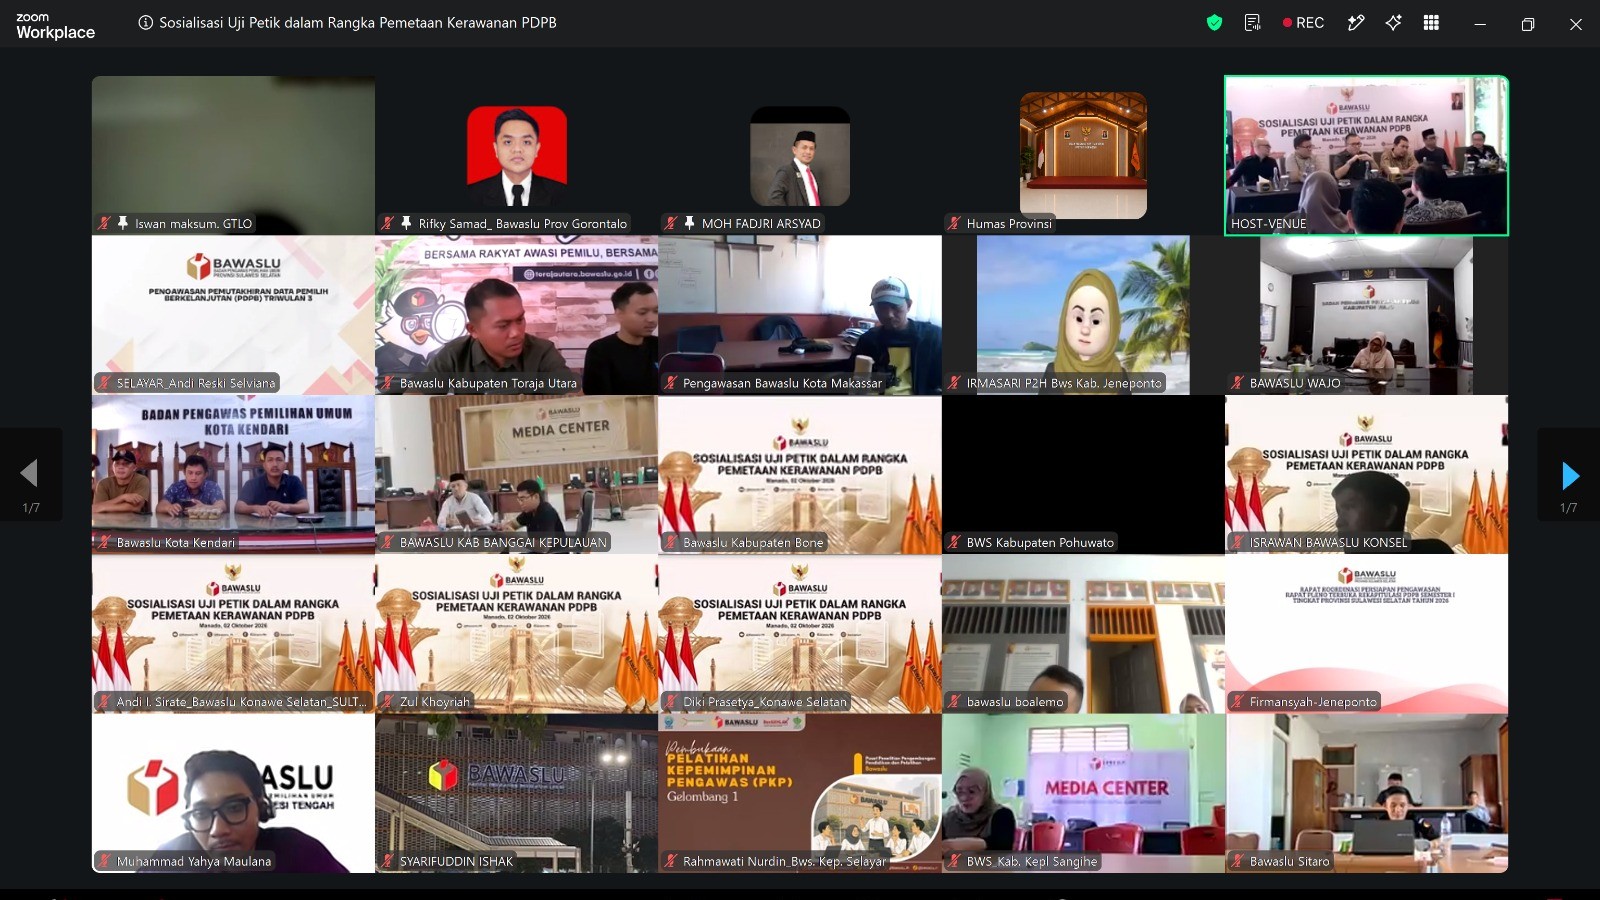Click the red REC recording indicator
This screenshot has width=1600, height=900.
1303,23
